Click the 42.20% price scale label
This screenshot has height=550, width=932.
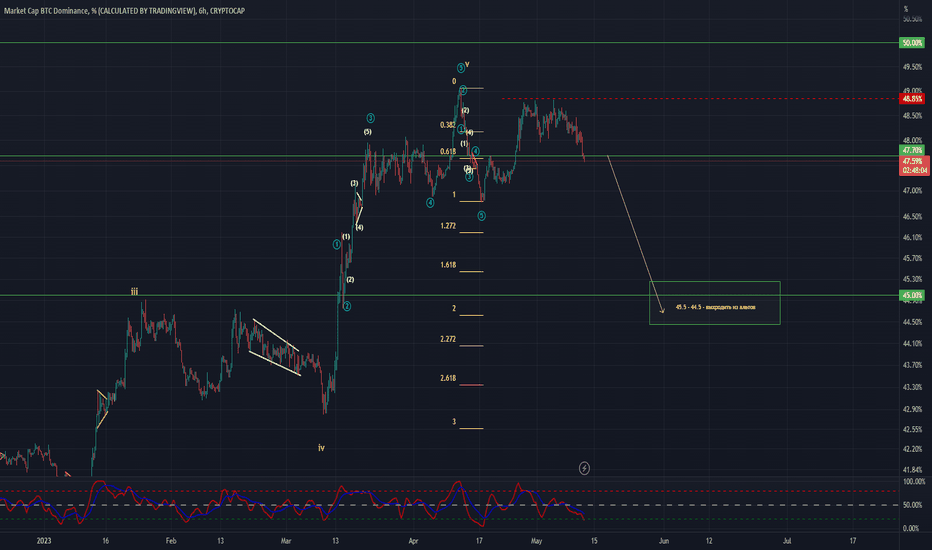tap(912, 449)
